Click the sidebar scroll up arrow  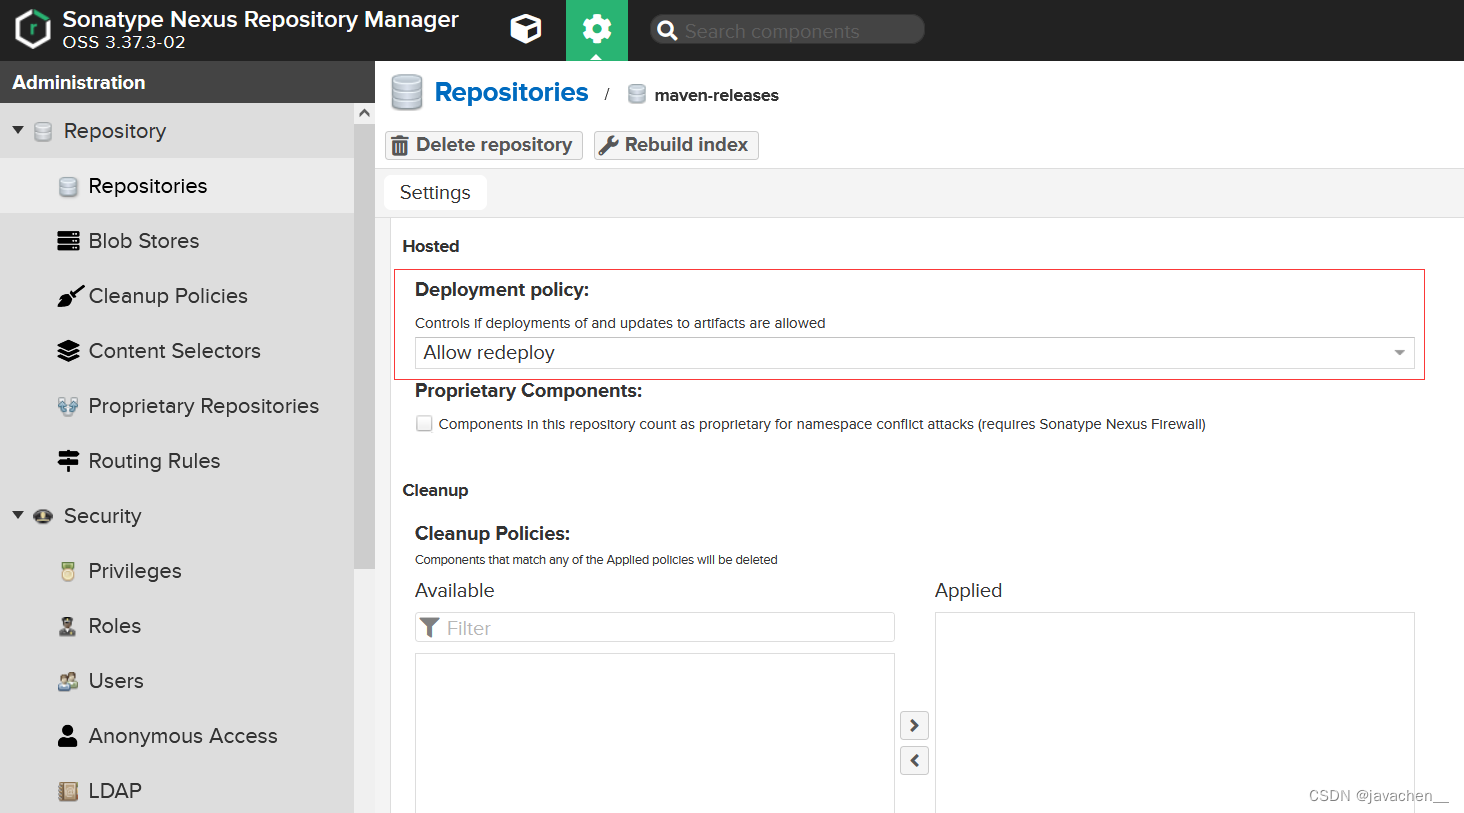coord(364,113)
